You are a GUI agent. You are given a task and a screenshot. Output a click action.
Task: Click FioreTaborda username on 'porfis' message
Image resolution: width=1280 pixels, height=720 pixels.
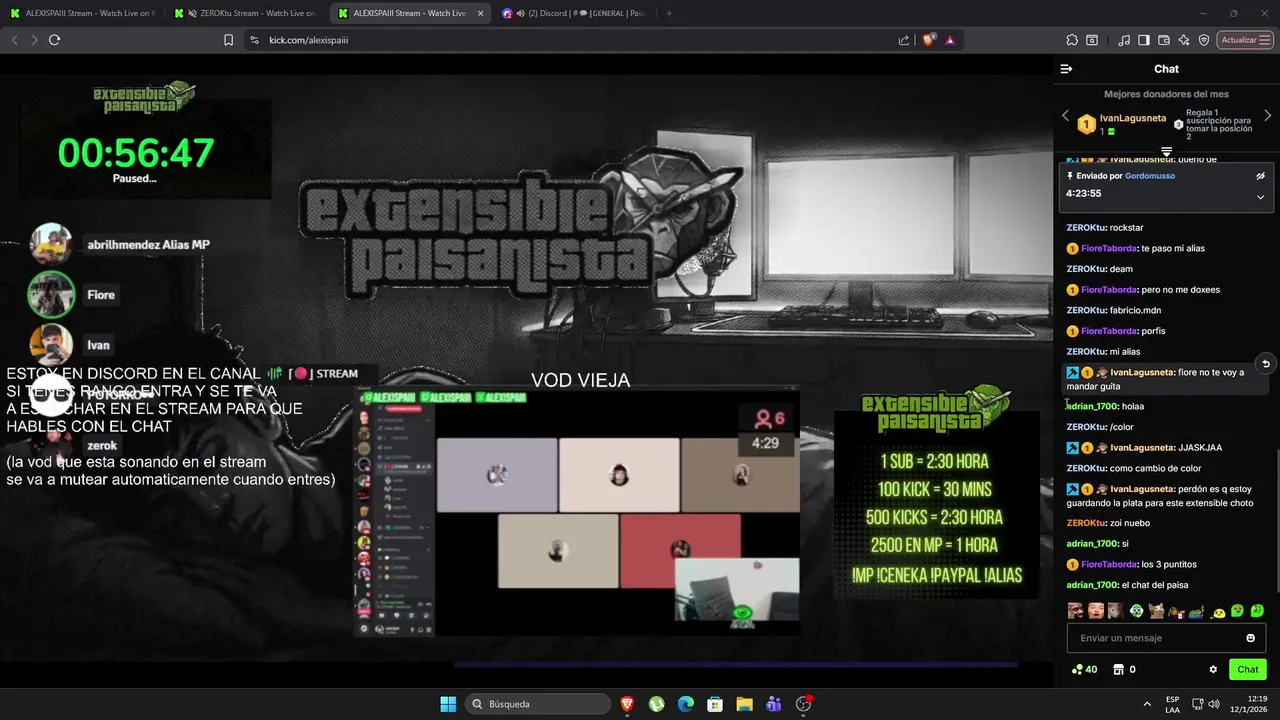coord(1108,331)
